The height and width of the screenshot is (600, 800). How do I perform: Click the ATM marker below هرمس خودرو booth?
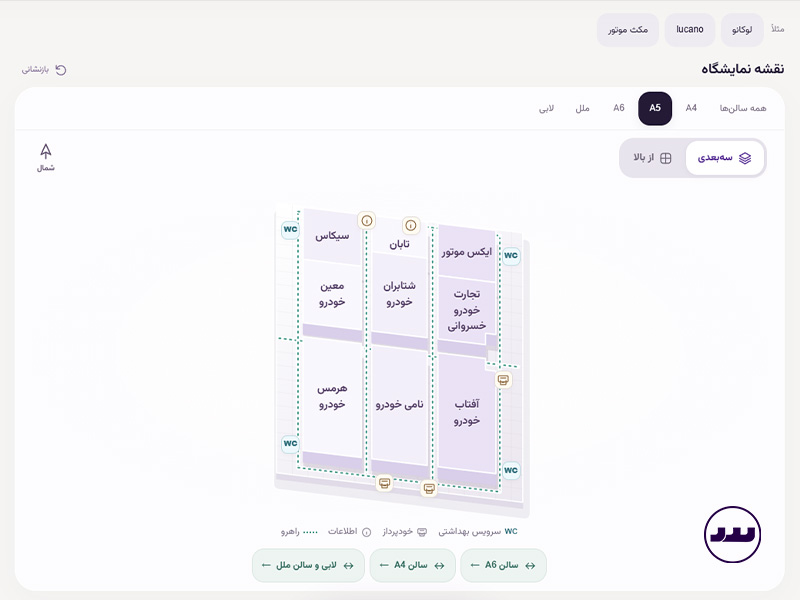coord(384,483)
